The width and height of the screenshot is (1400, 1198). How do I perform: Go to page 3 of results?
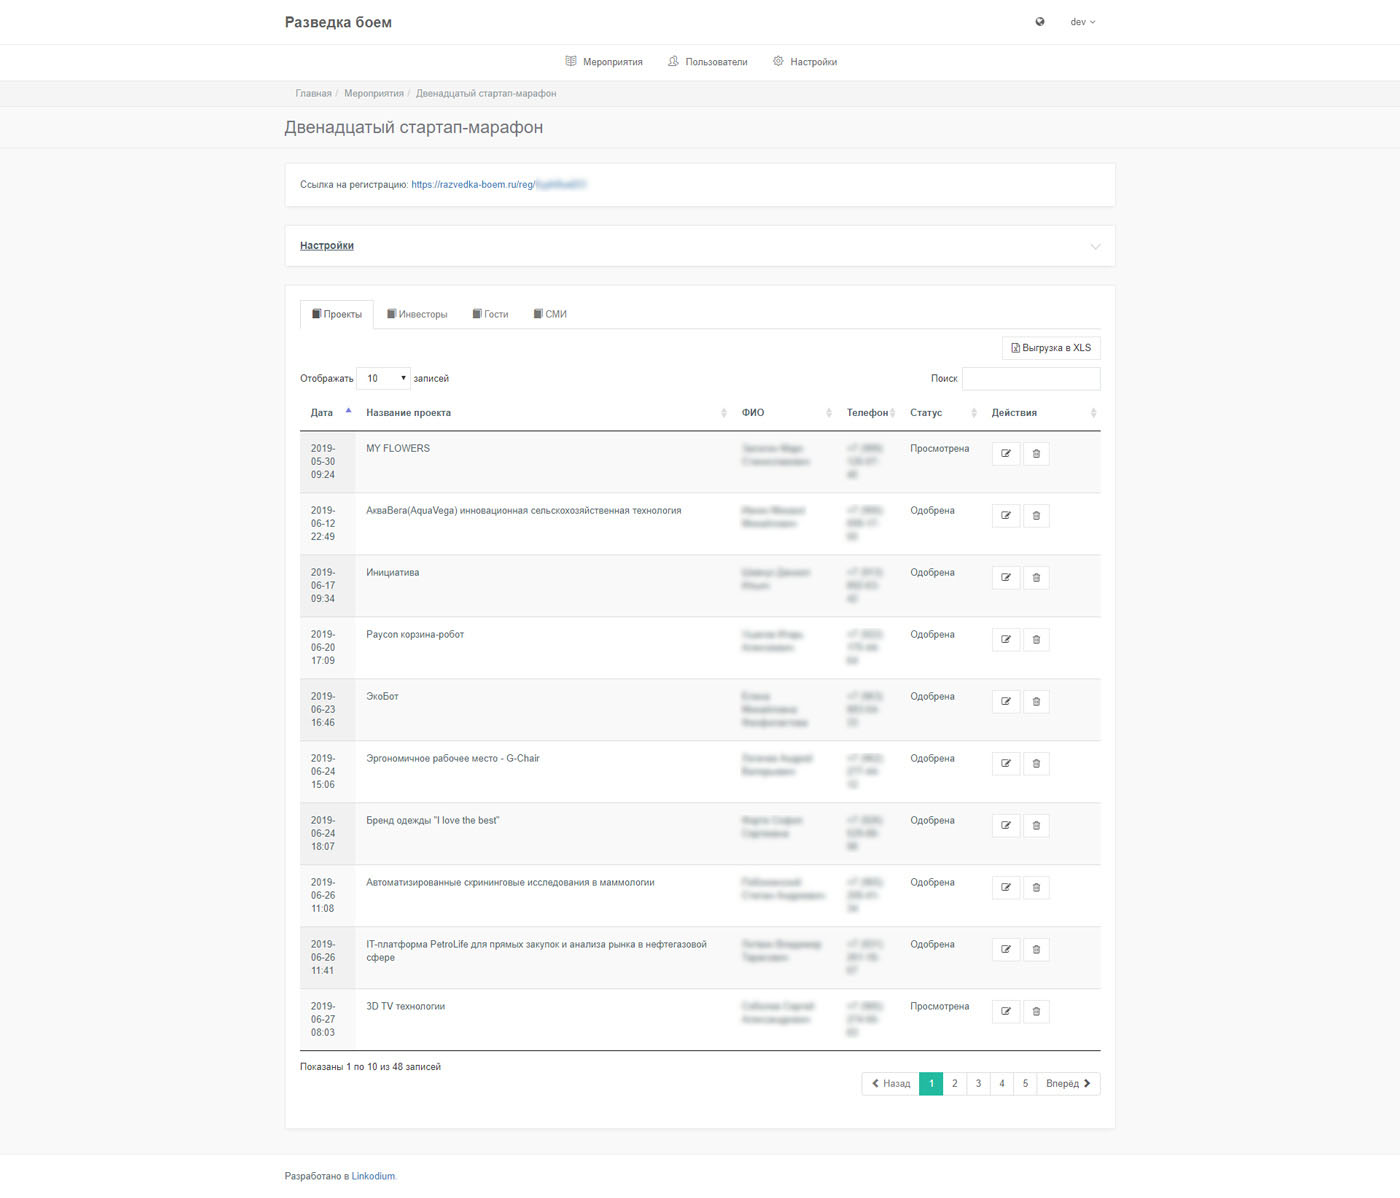[978, 1084]
